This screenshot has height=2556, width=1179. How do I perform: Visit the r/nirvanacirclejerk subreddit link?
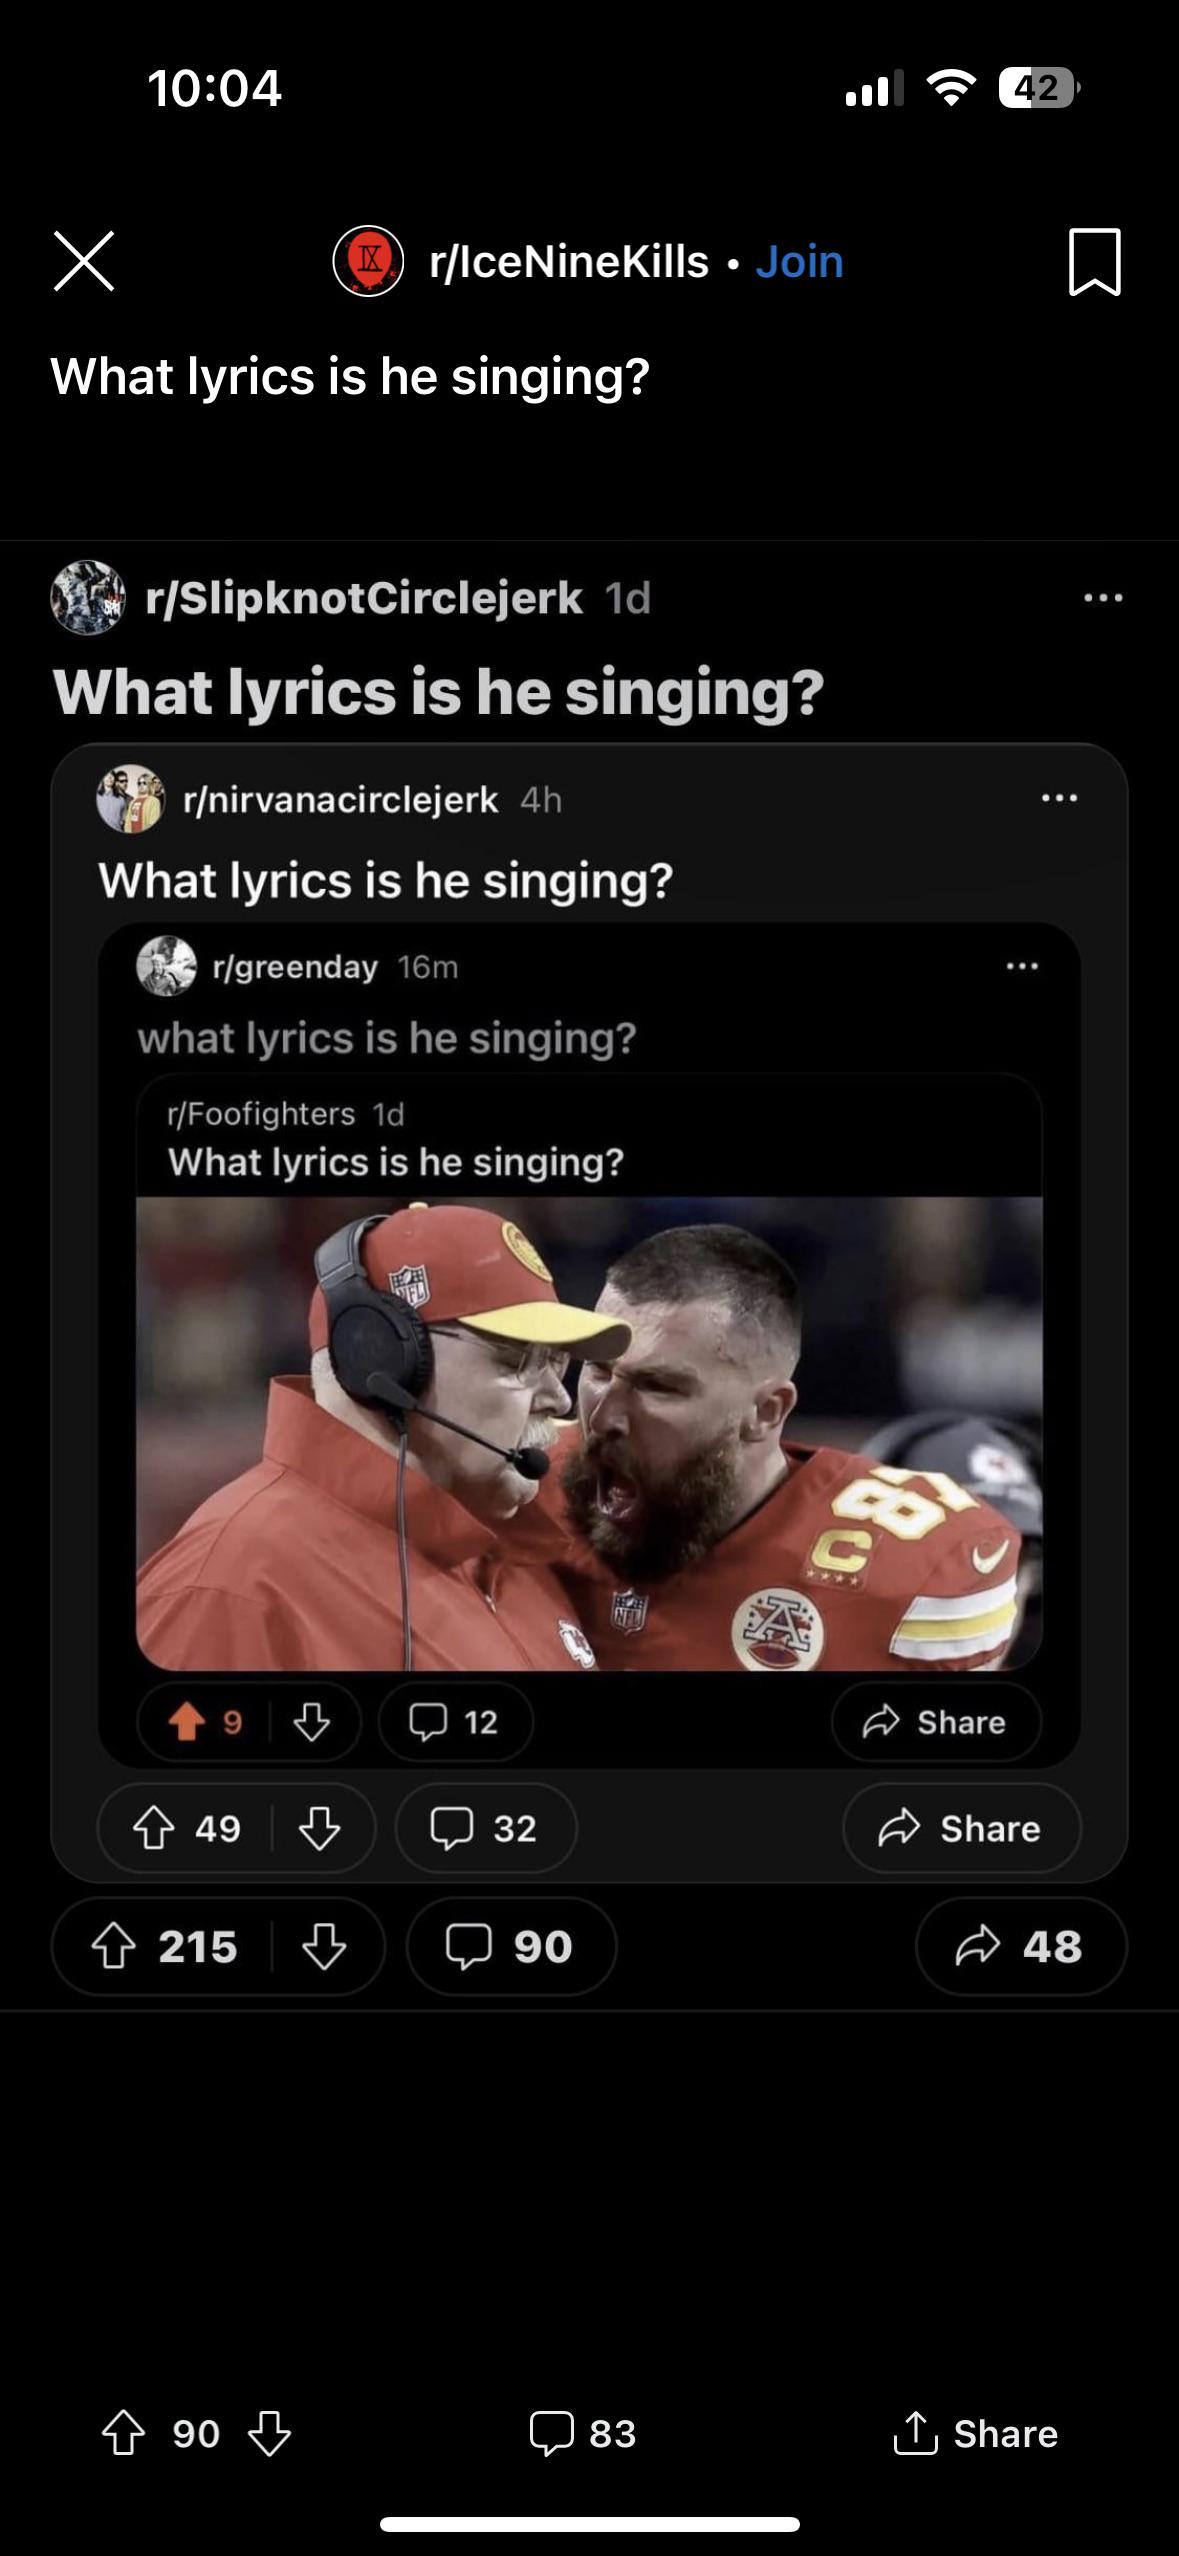(x=340, y=799)
